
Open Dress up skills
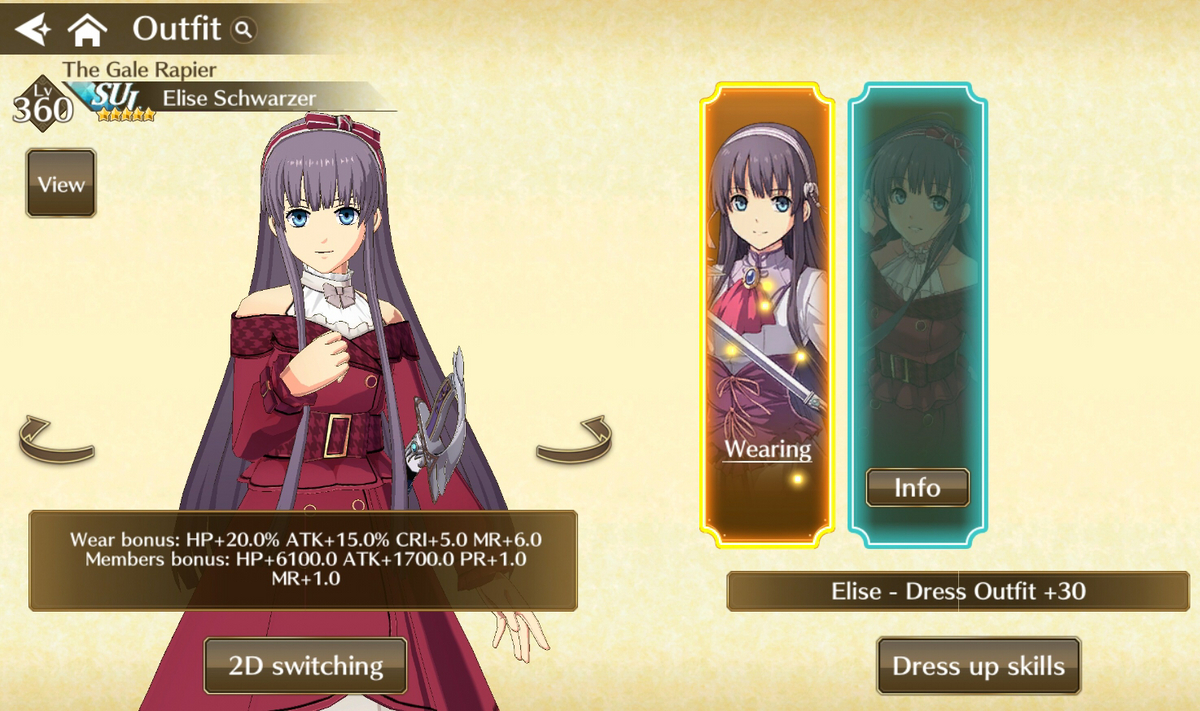click(979, 666)
